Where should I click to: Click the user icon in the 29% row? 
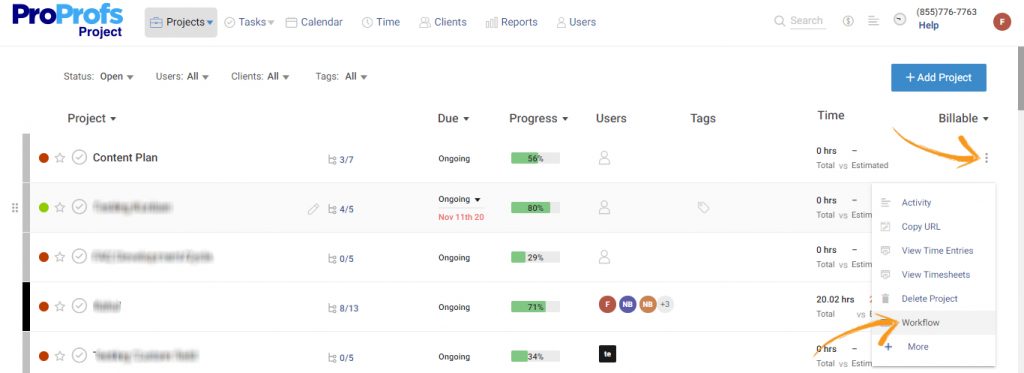pyautogui.click(x=605, y=257)
